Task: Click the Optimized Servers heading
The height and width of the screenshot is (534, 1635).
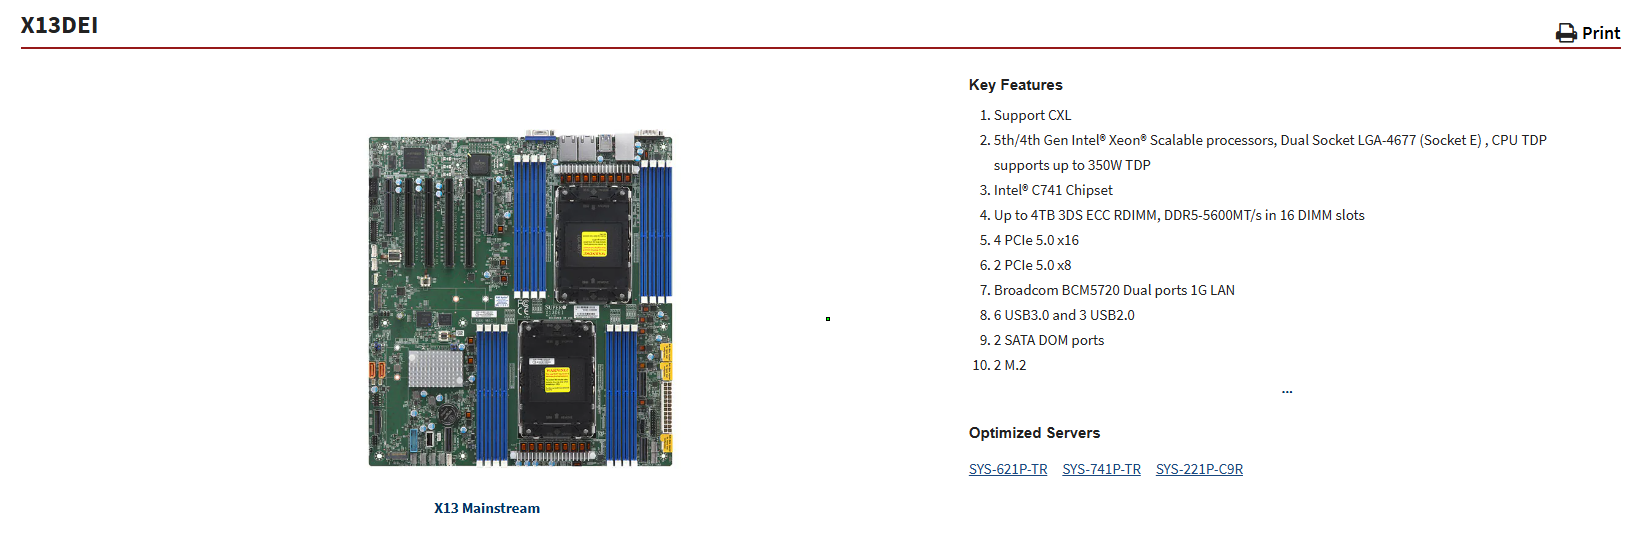Action: 1034,433
